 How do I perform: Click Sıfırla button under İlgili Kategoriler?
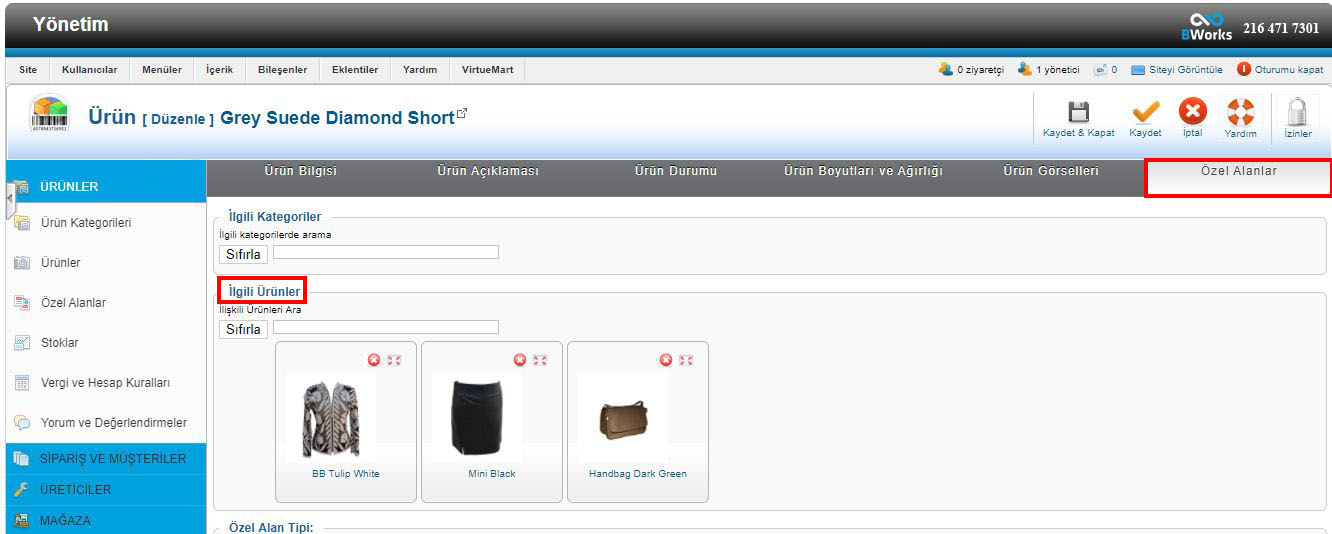point(243,254)
